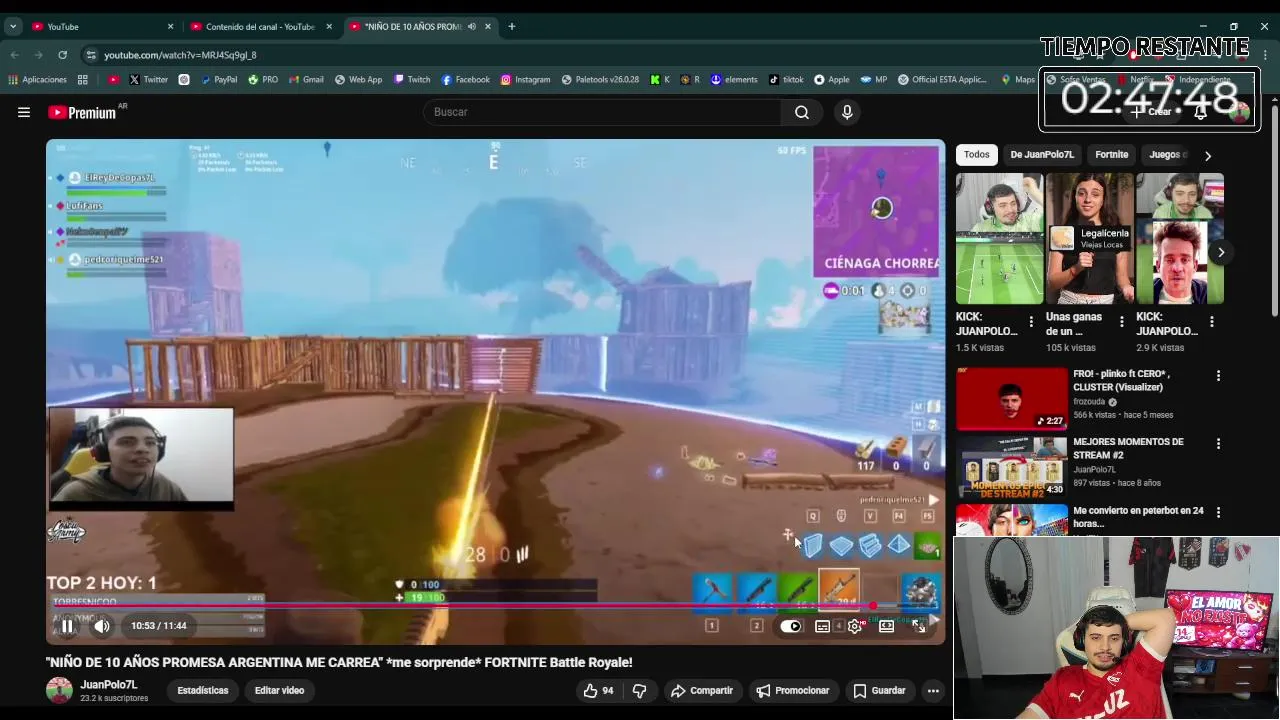Open the Aplicaciones apps shortcut
Viewport: 1280px width, 720px height.
[x=38, y=79]
